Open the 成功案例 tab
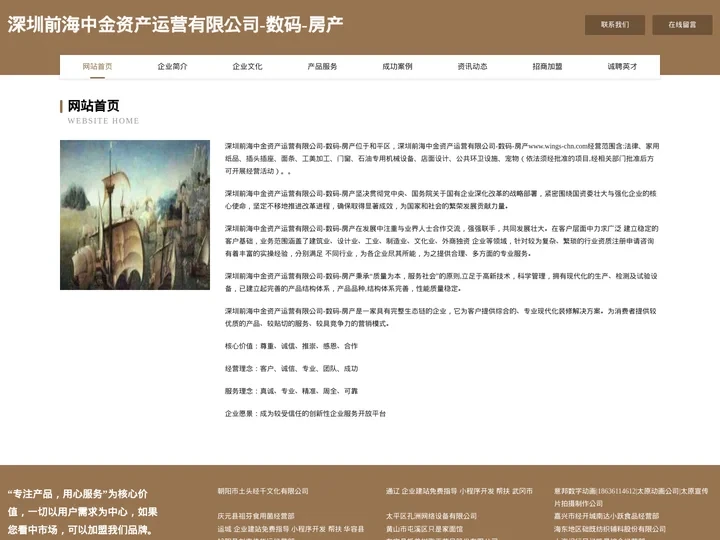 click(x=397, y=67)
